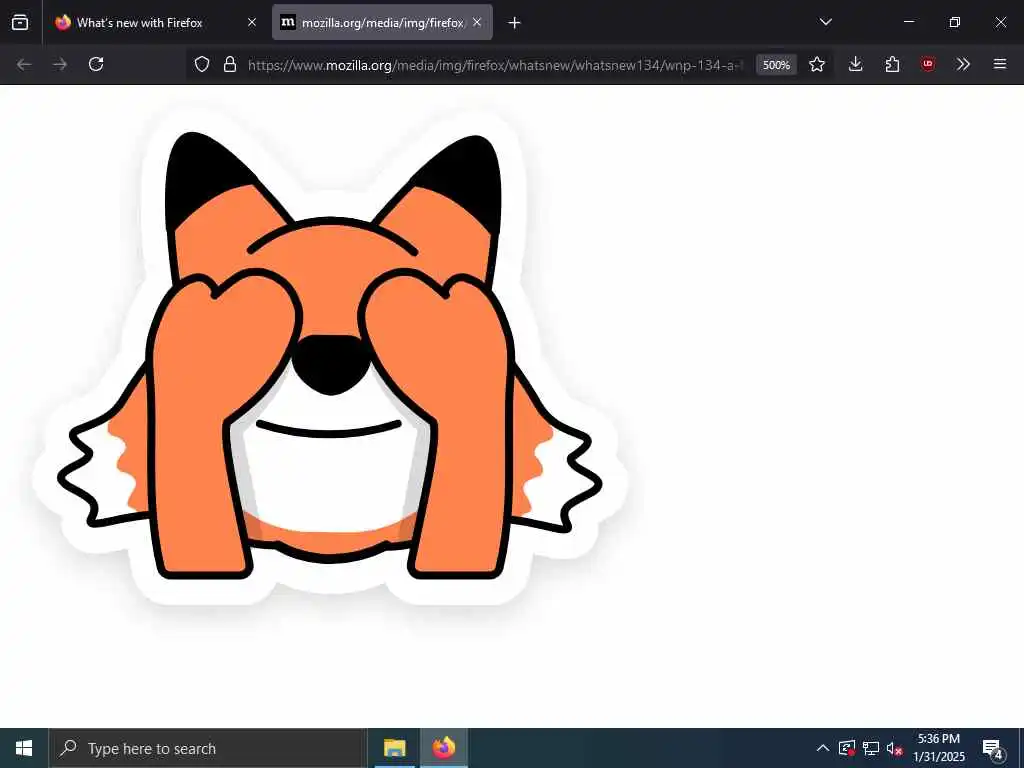Open the Firefox View icon

pos(20,22)
